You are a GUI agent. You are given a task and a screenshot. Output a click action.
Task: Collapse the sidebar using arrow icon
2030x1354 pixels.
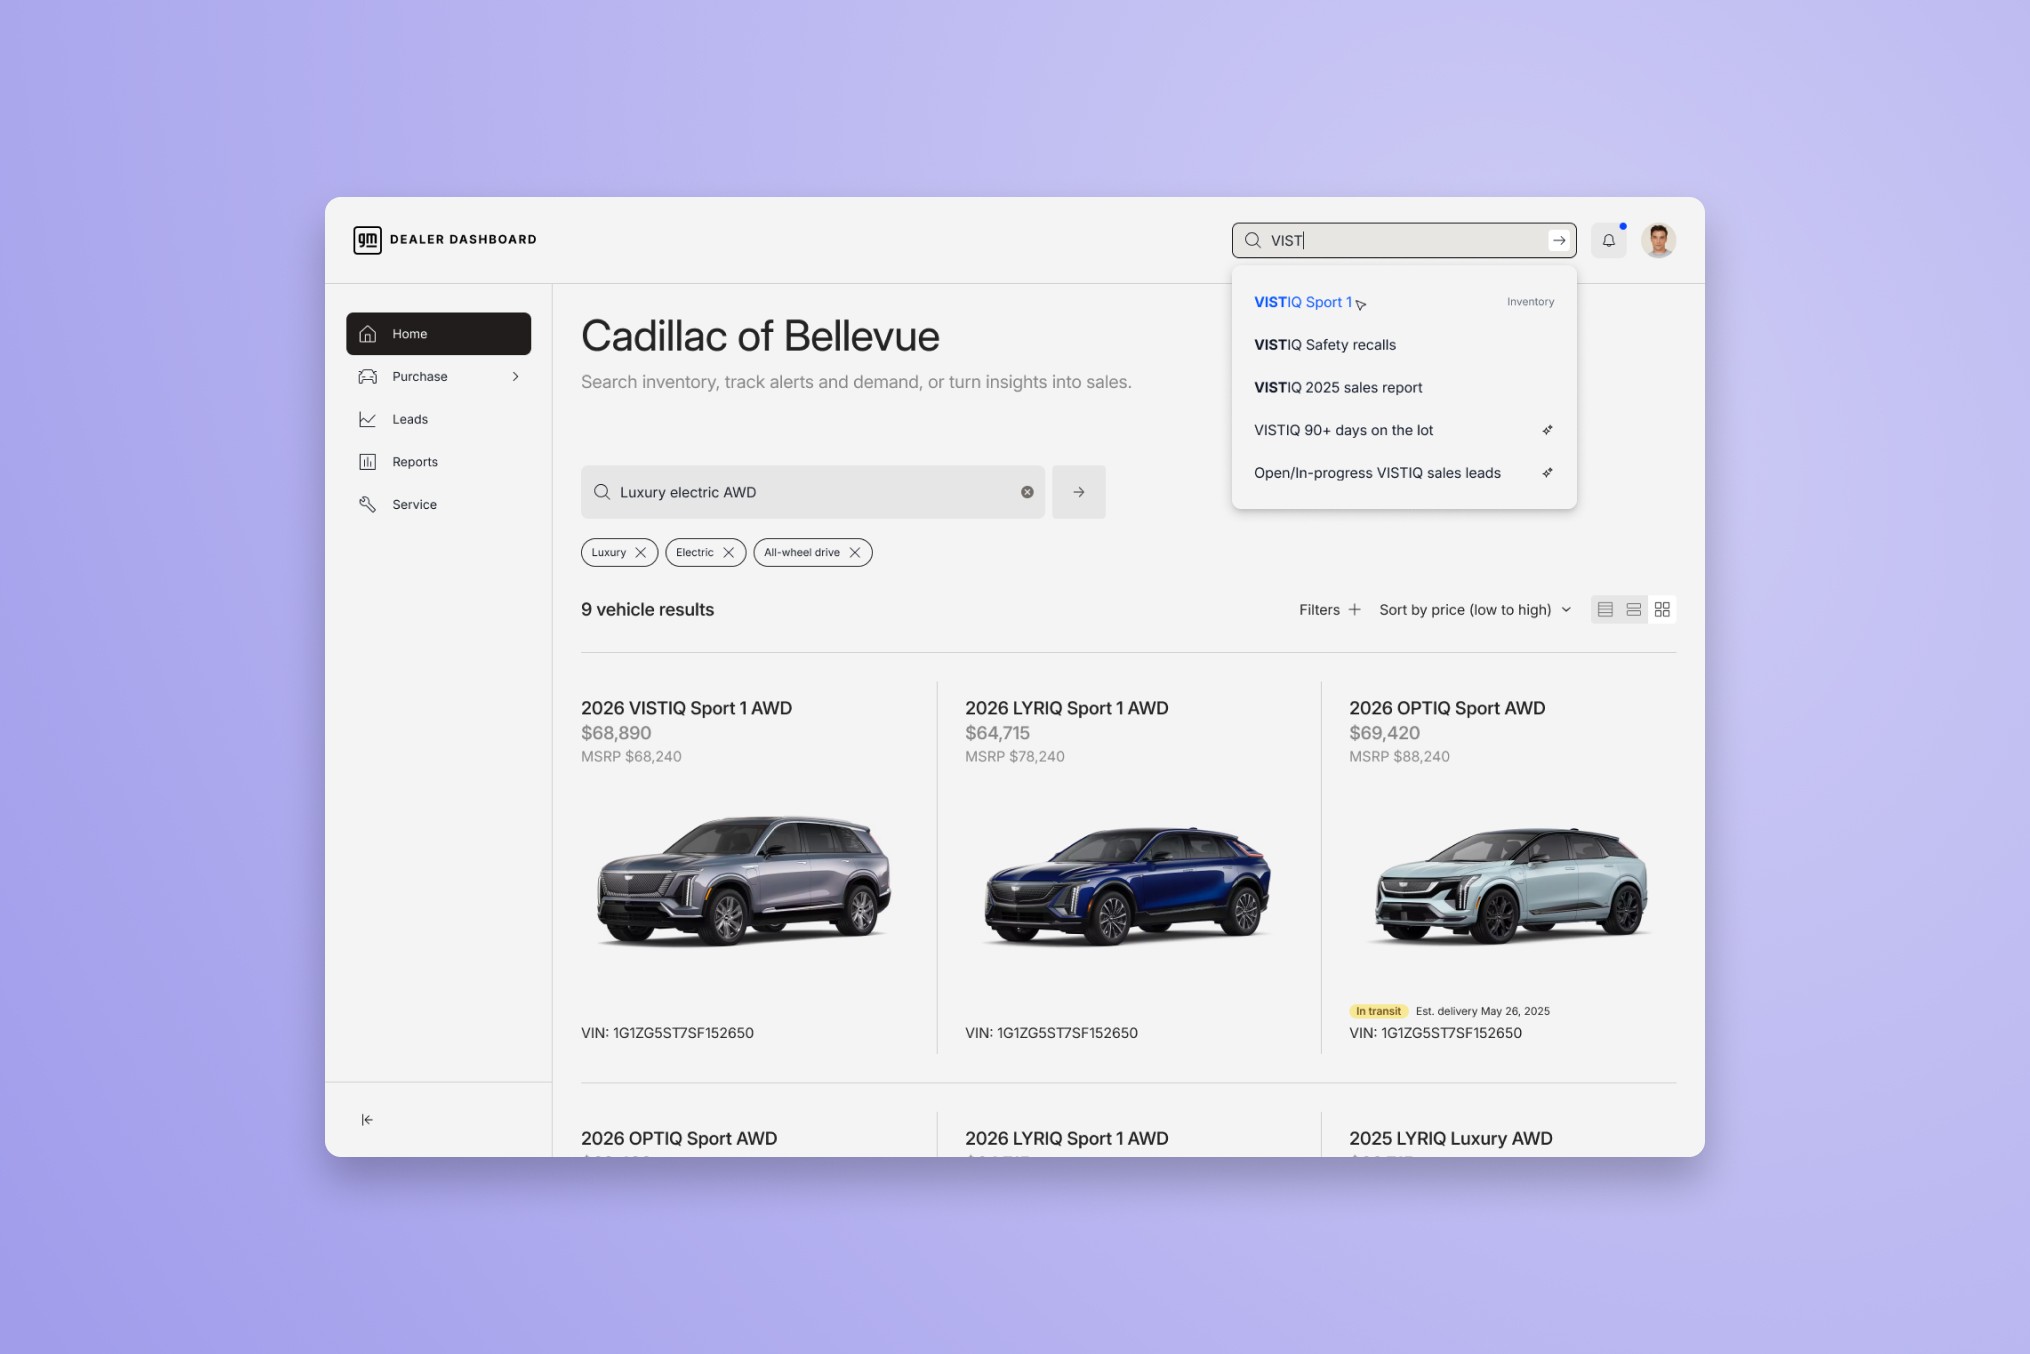click(367, 1119)
